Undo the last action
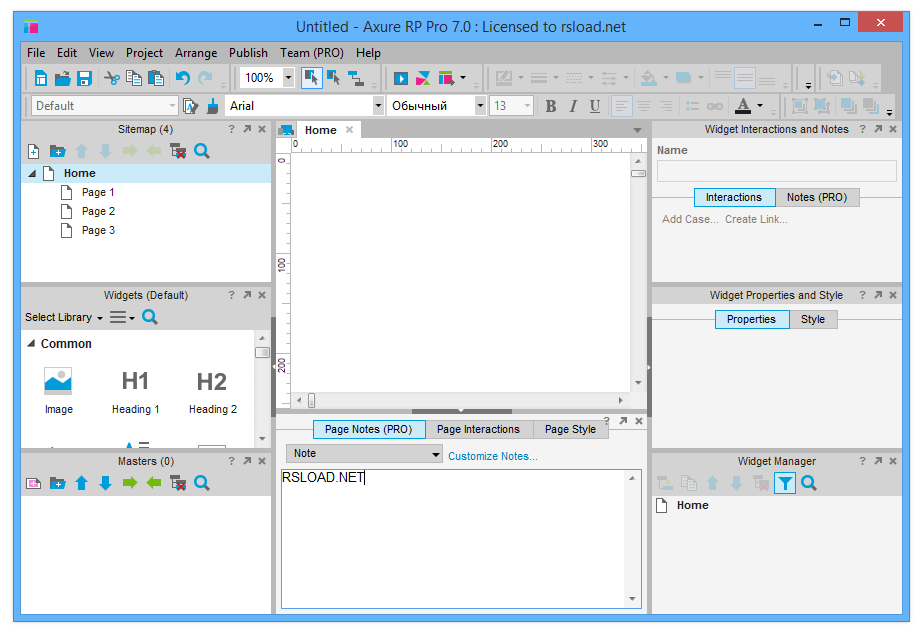The height and width of the screenshot is (638, 923). [x=182, y=78]
